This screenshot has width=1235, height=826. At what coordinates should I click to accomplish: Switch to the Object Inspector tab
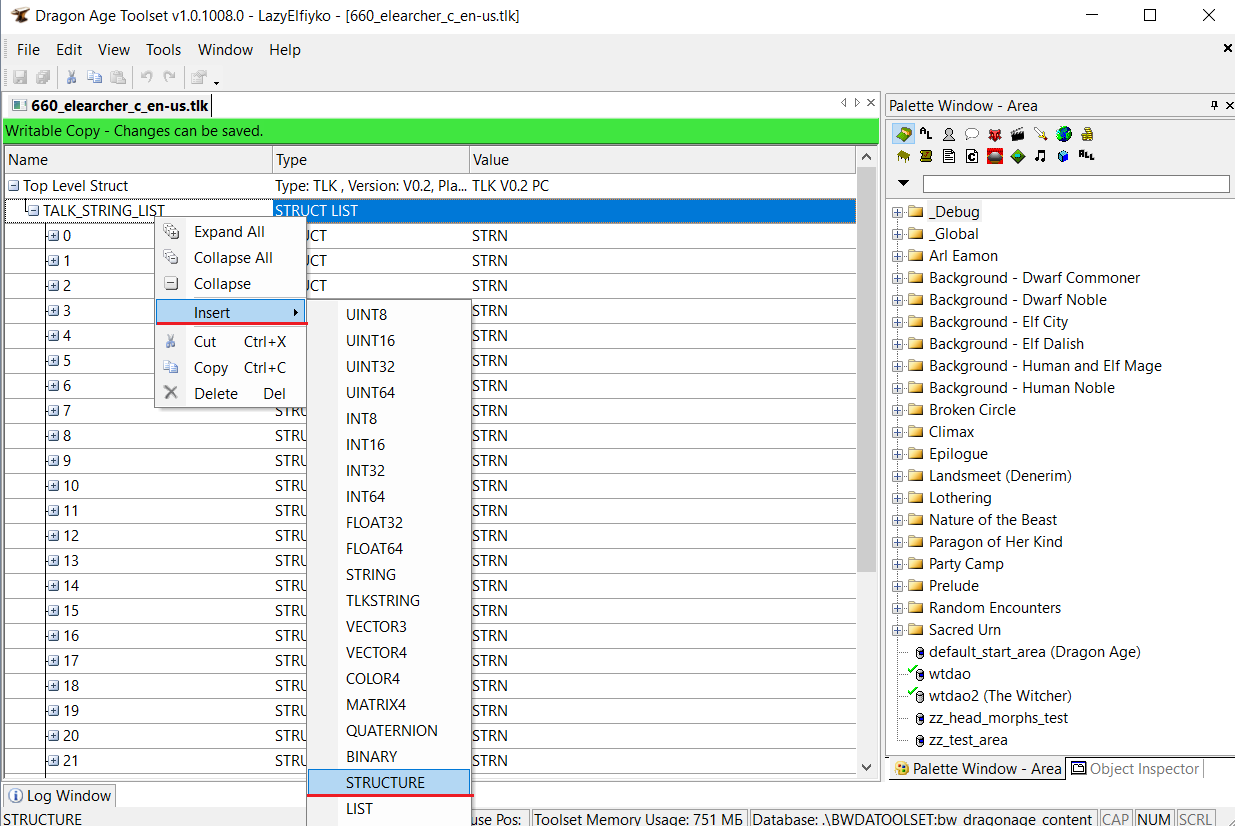pos(1135,769)
